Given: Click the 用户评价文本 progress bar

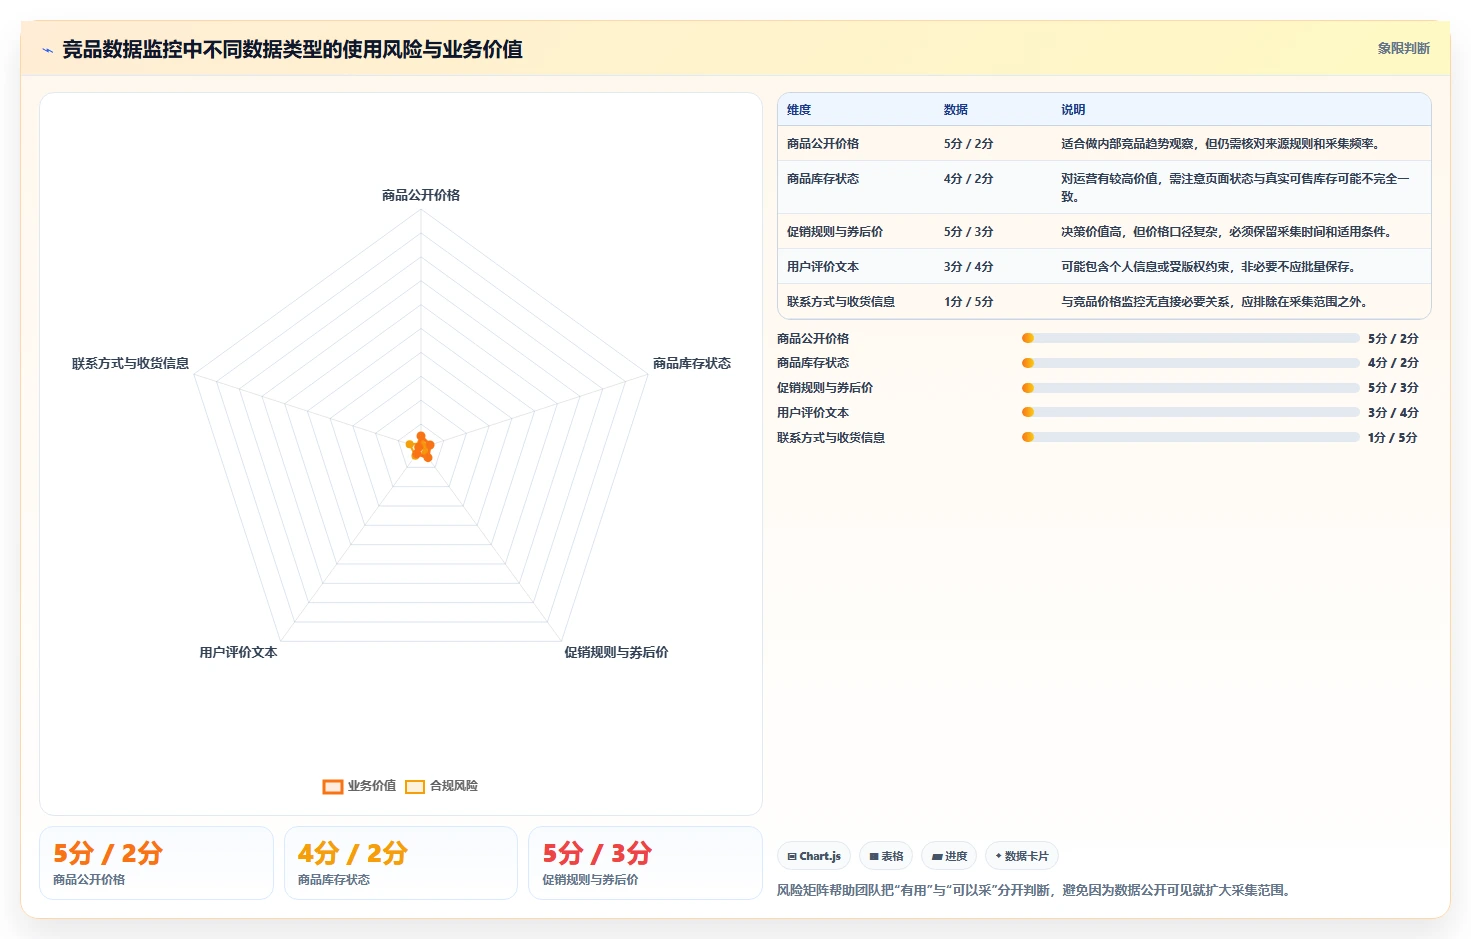Looking at the screenshot, I should coord(1190,412).
